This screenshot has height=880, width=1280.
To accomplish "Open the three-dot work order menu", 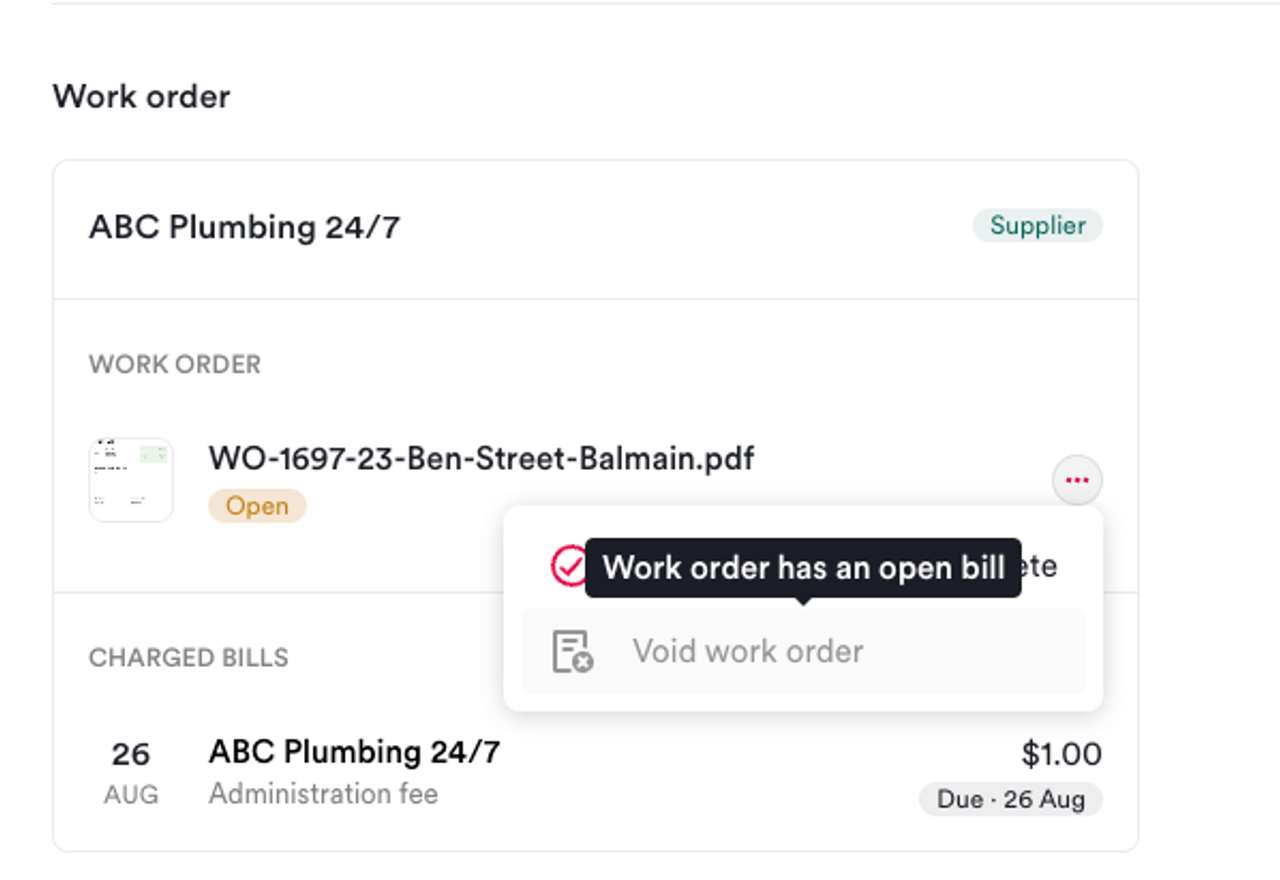I will pos(1077,481).
